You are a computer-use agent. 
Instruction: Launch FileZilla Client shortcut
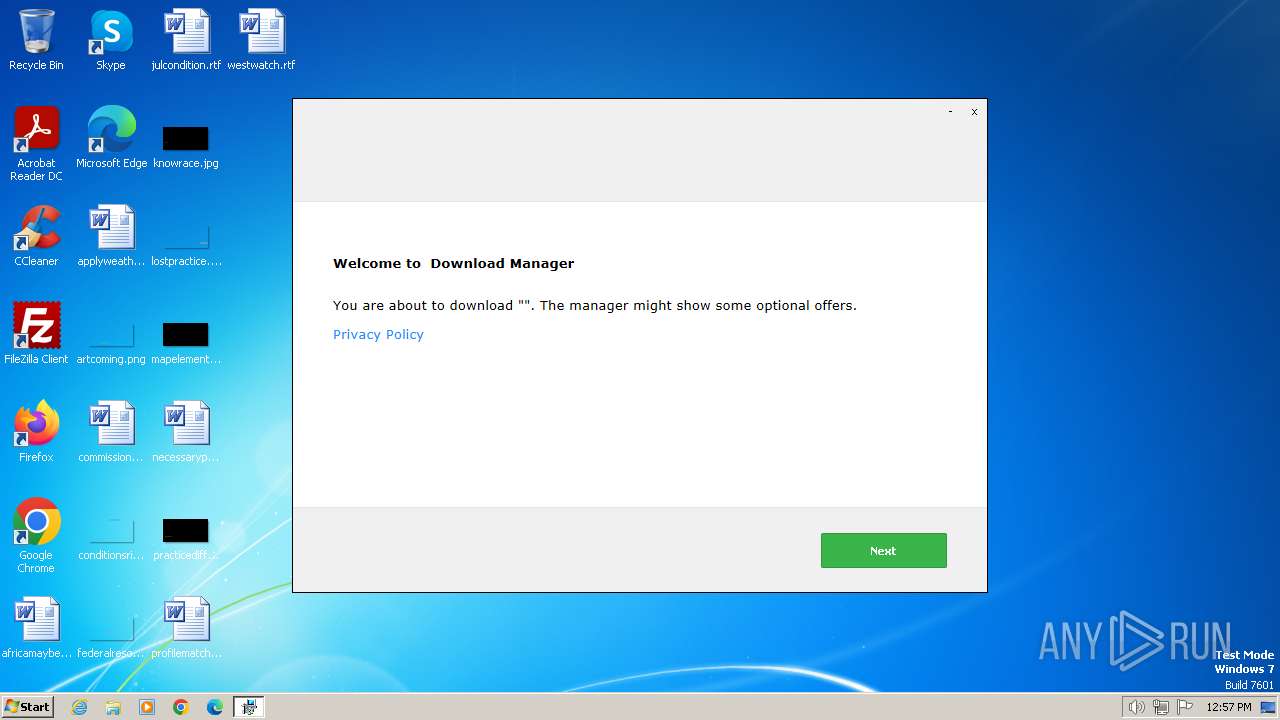(36, 334)
